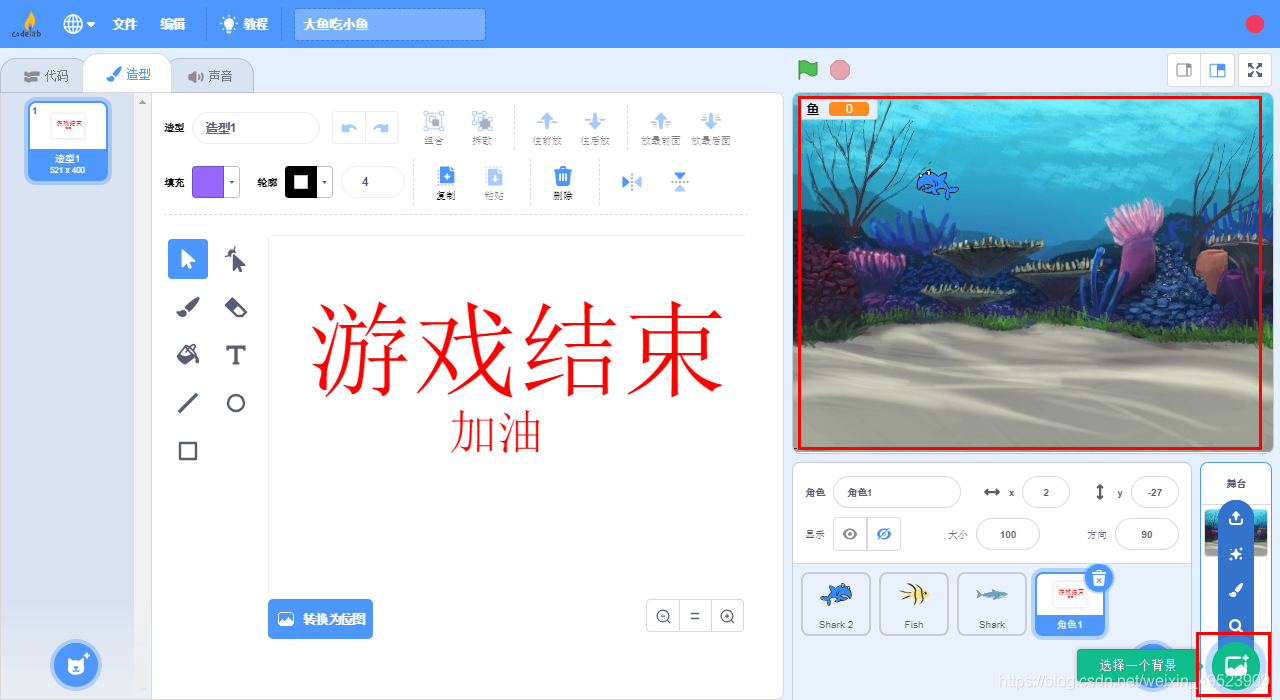
Task: Click the outline width field
Action: pyautogui.click(x=372, y=182)
